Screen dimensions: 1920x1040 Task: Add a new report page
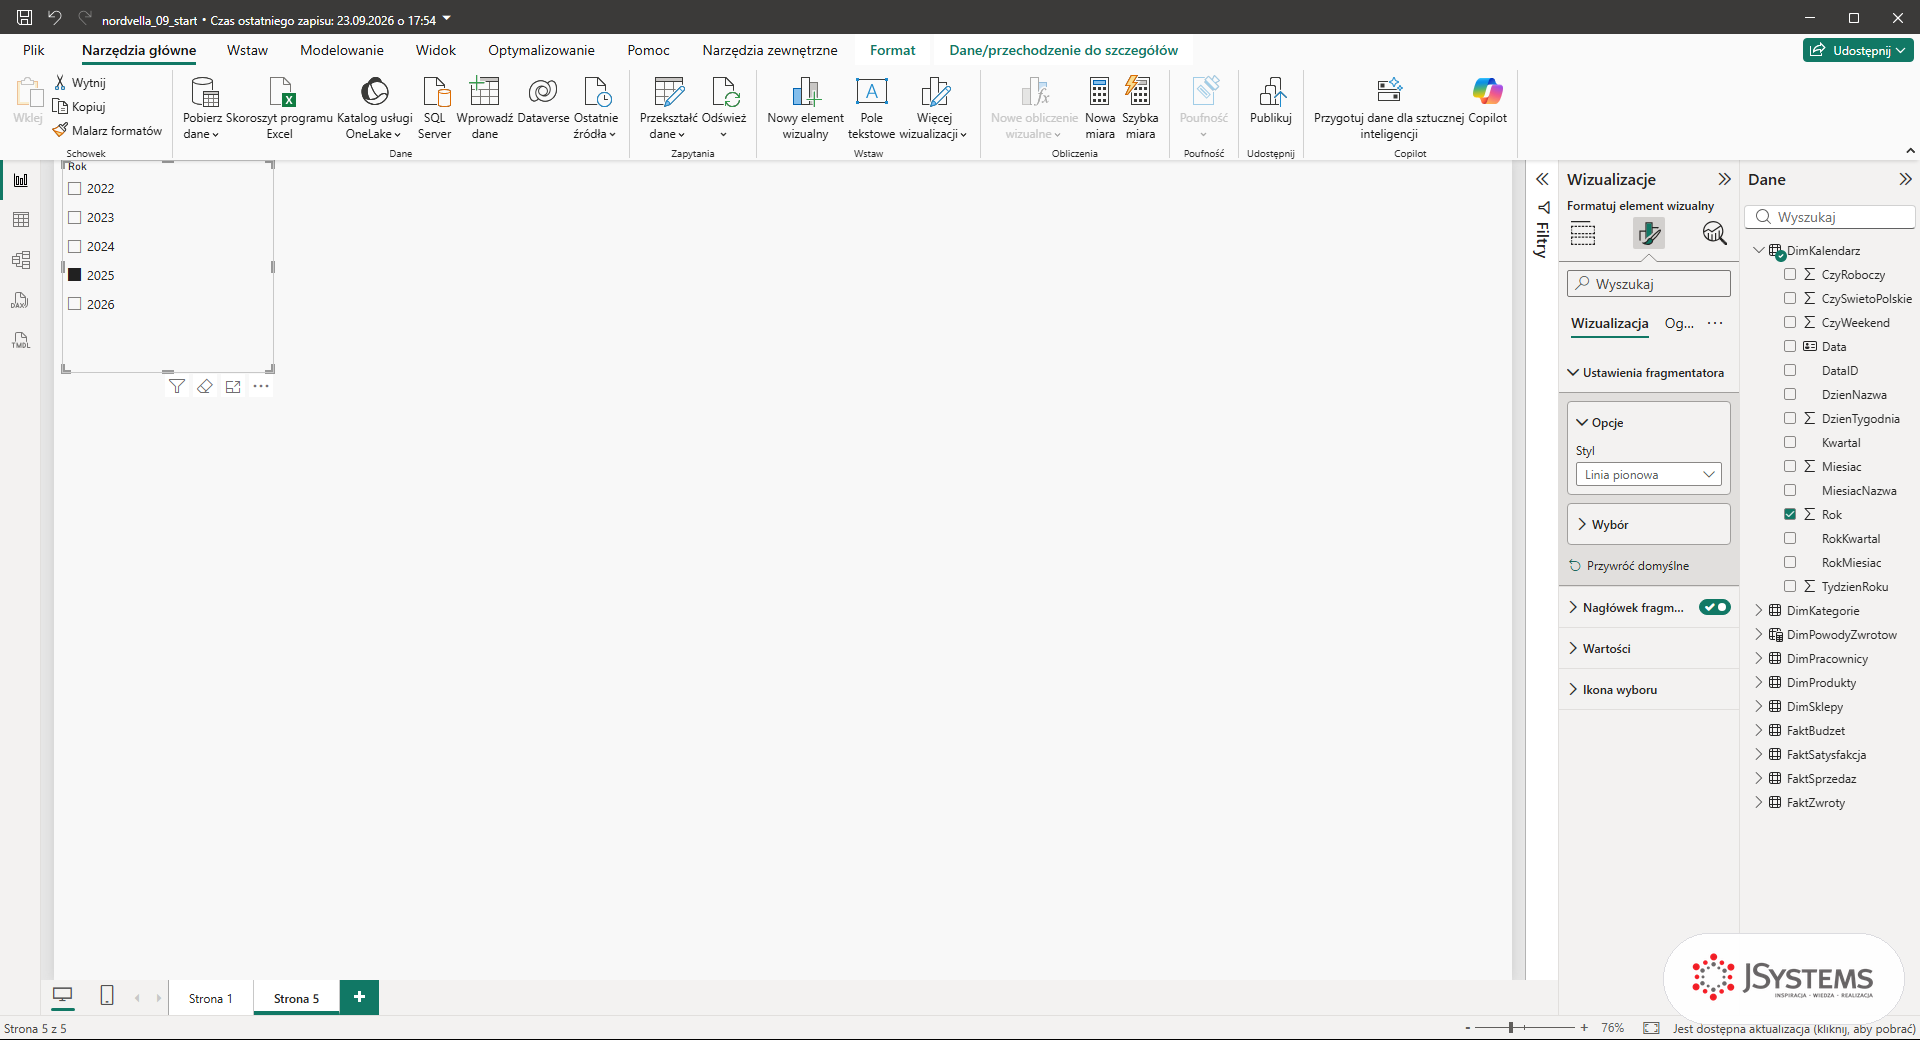coord(359,997)
